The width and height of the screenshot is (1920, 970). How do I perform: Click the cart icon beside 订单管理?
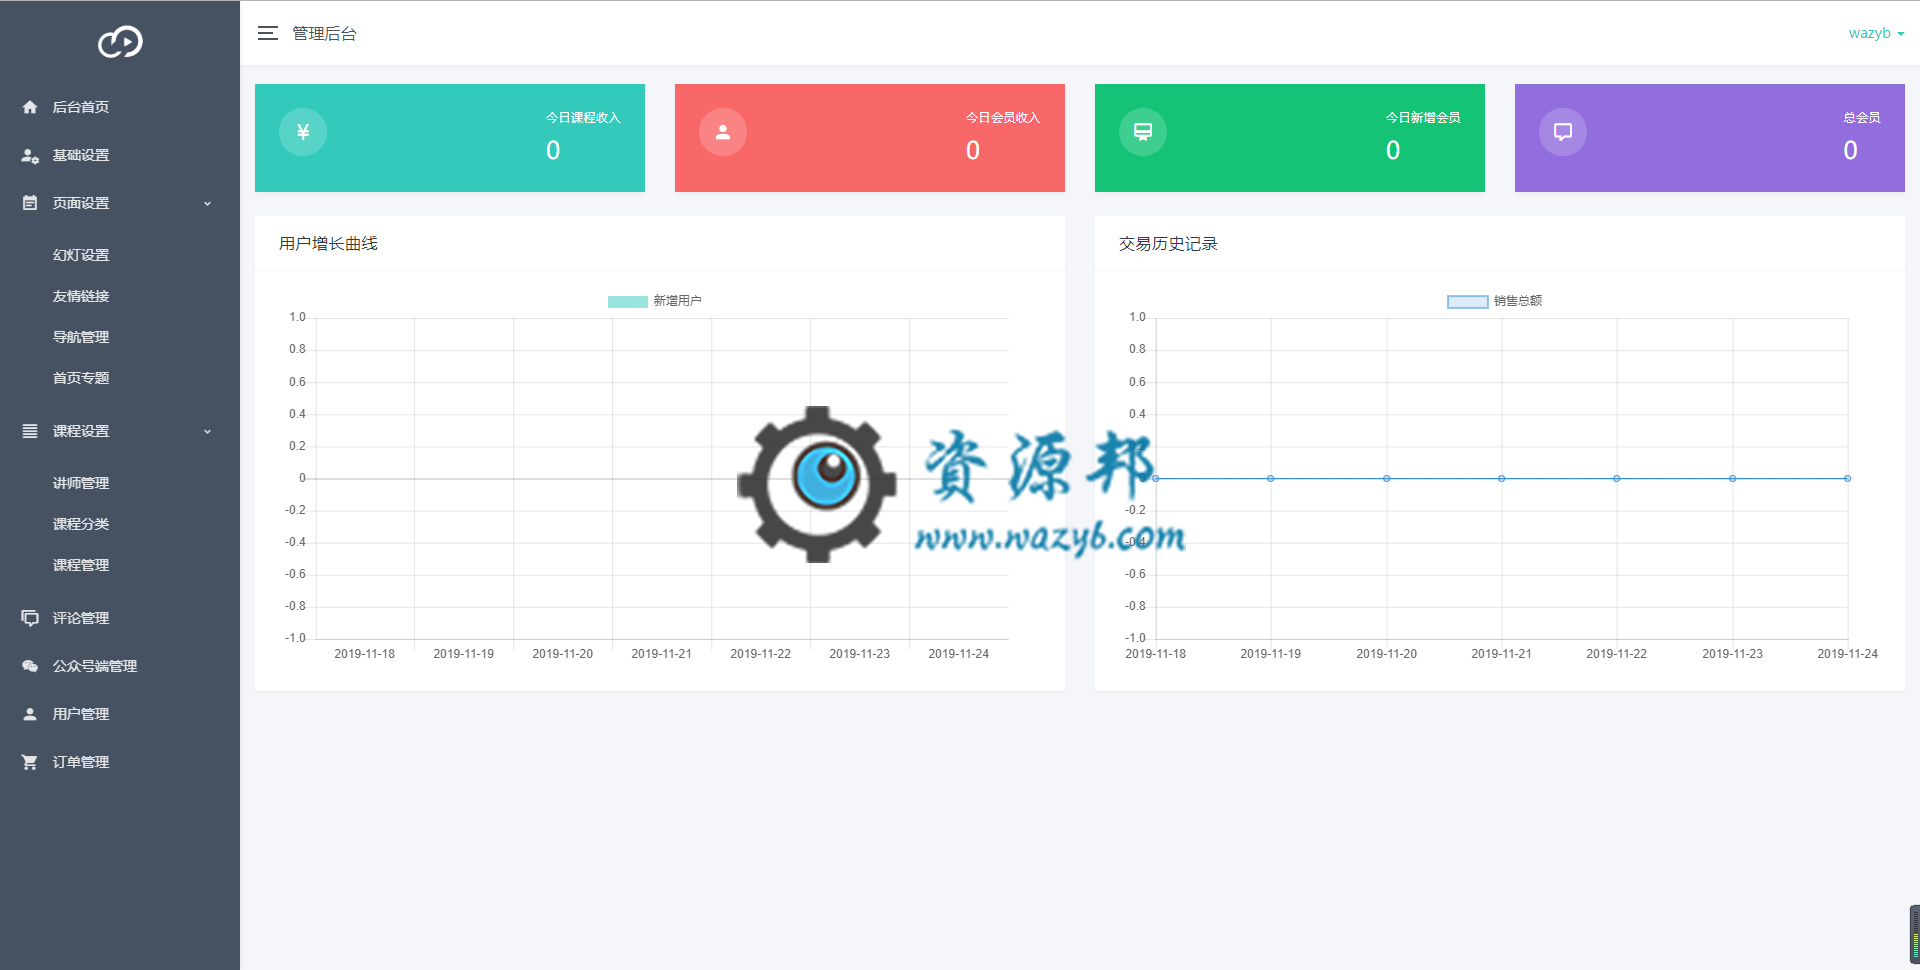pyautogui.click(x=30, y=762)
